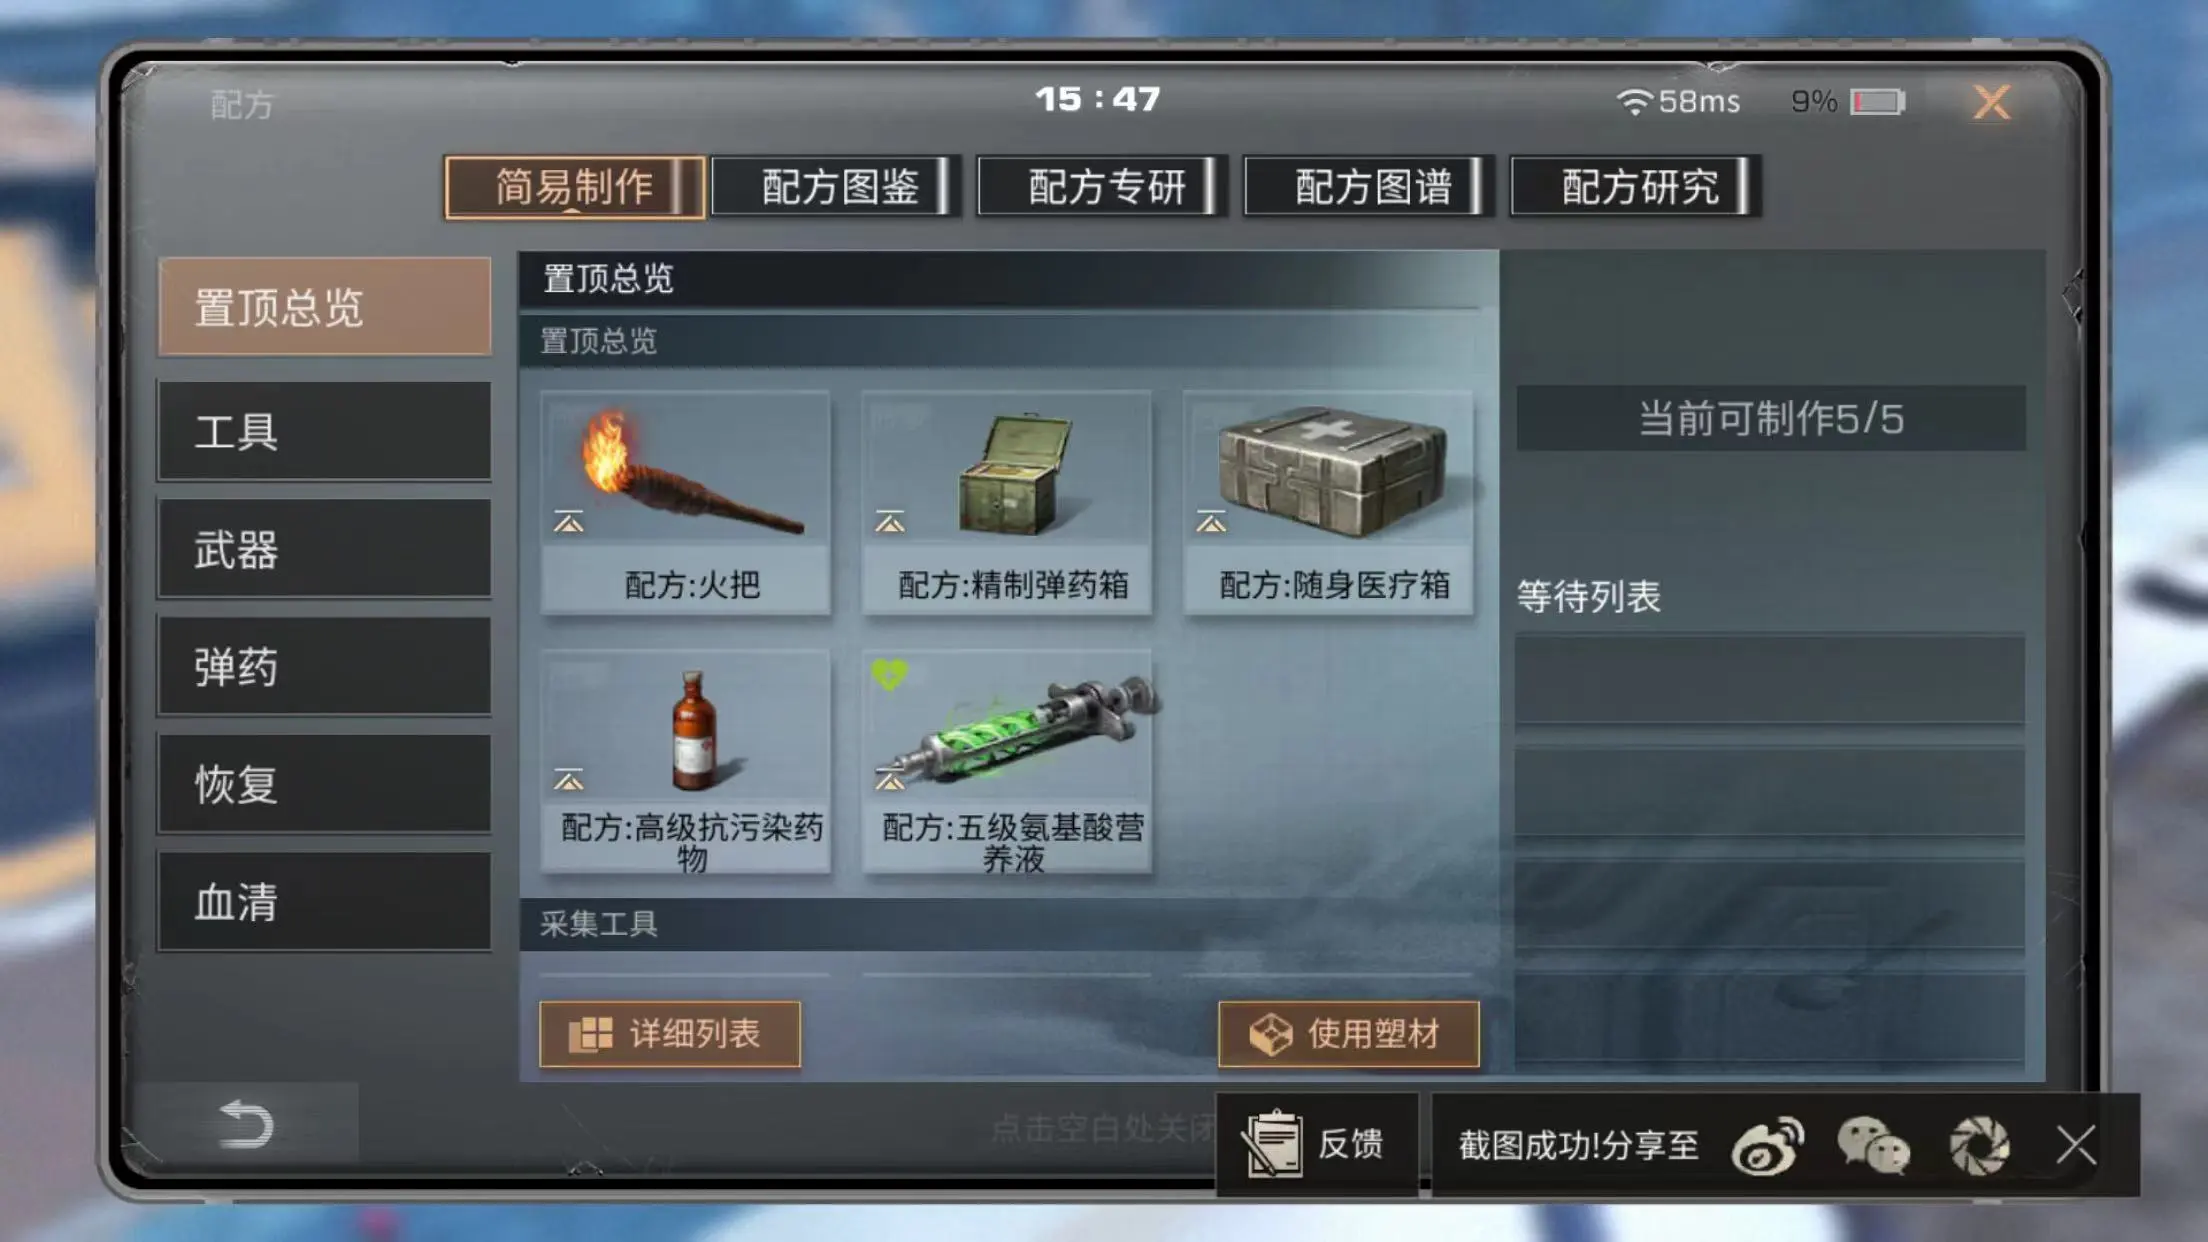The width and height of the screenshot is (2208, 1242).
Task: Click the 使用塑材 button
Action: click(x=1348, y=1034)
